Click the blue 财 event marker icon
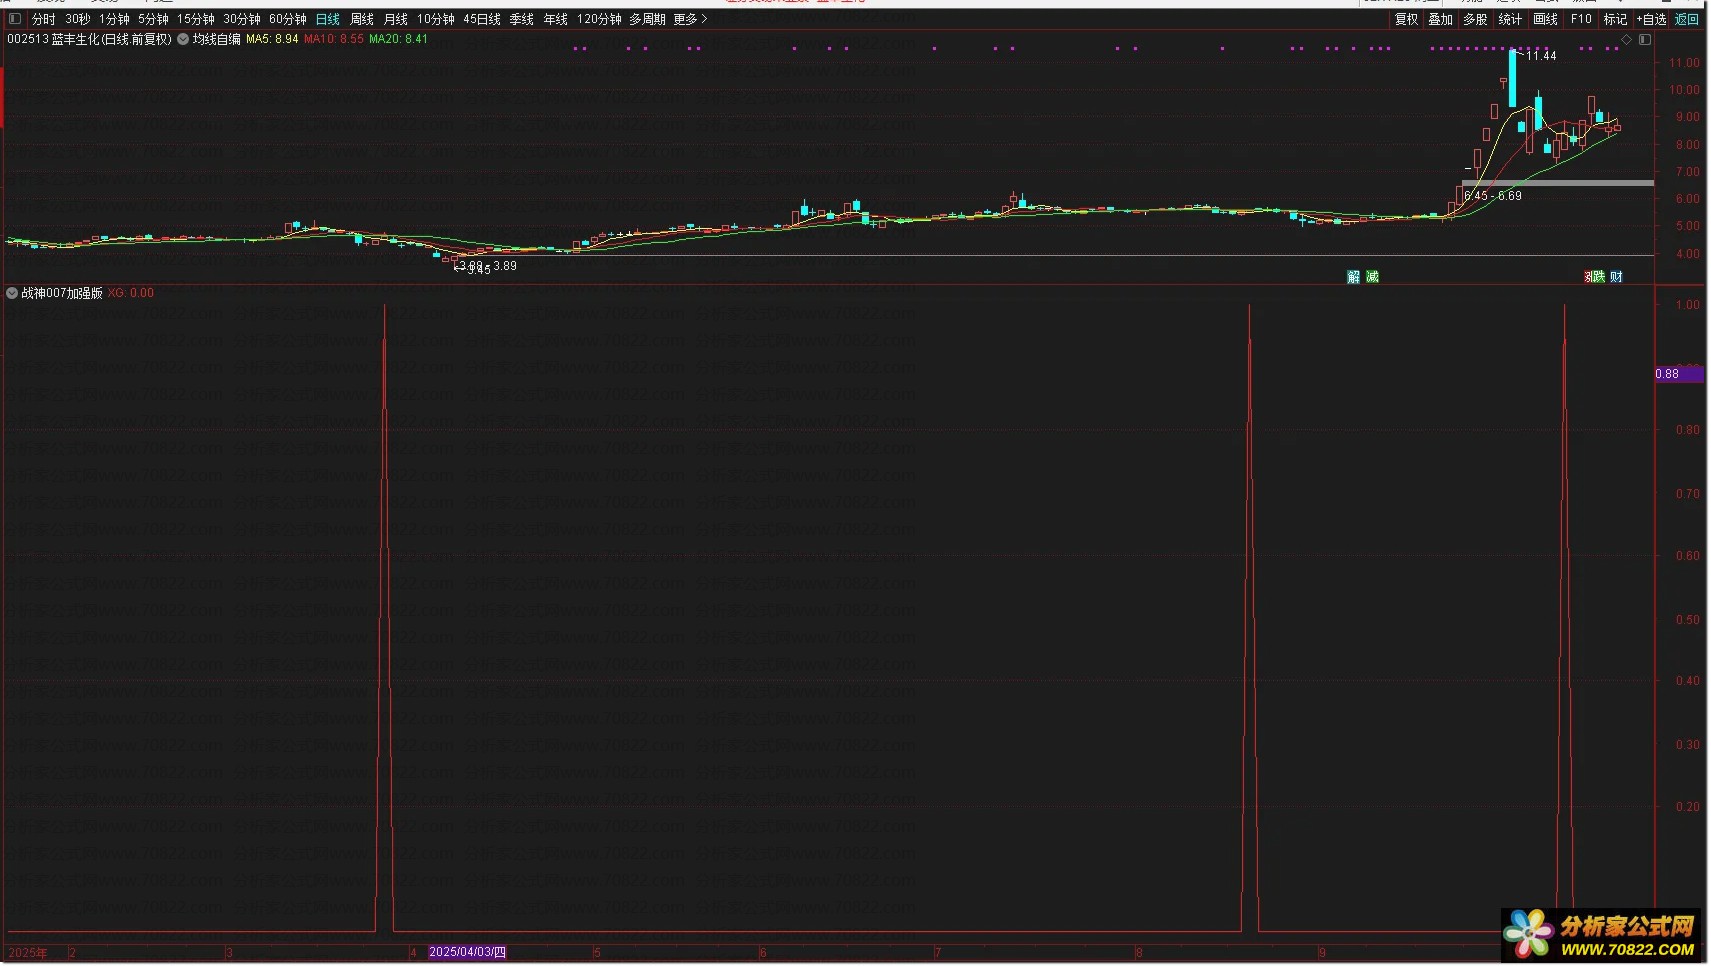This screenshot has width=1711, height=966. tap(1617, 277)
